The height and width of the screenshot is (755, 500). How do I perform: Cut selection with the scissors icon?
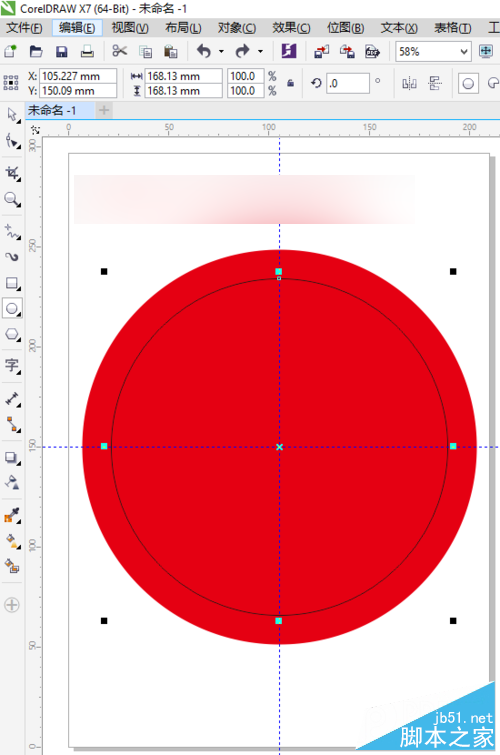pyautogui.click(x=119, y=51)
